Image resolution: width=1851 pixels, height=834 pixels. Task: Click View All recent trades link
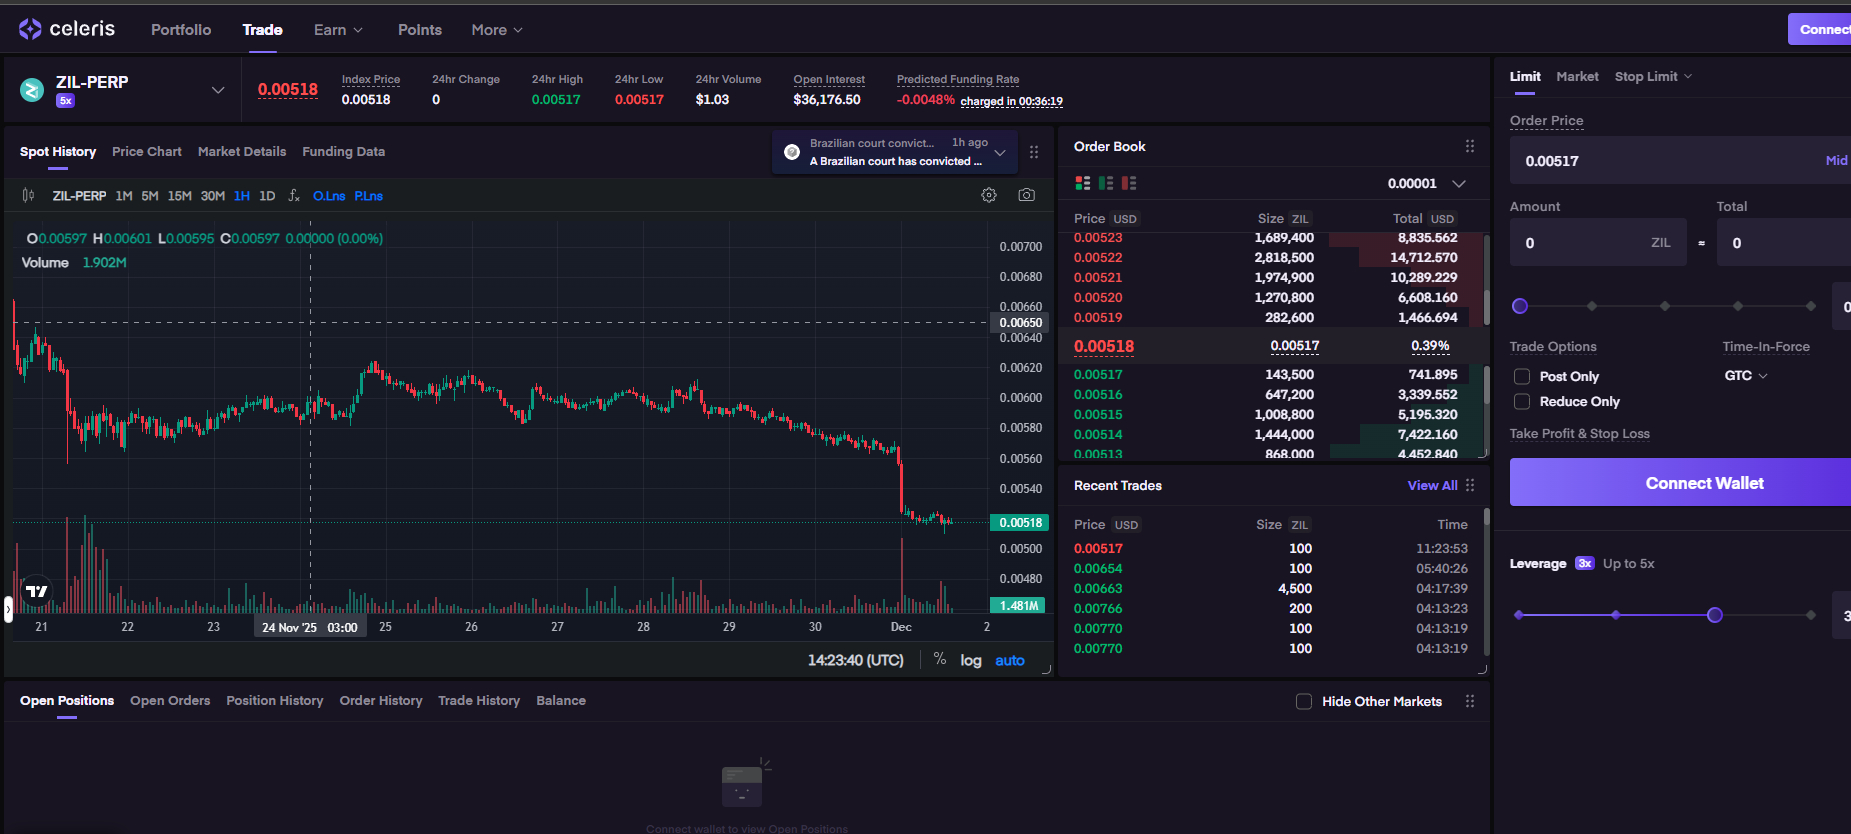pos(1432,486)
